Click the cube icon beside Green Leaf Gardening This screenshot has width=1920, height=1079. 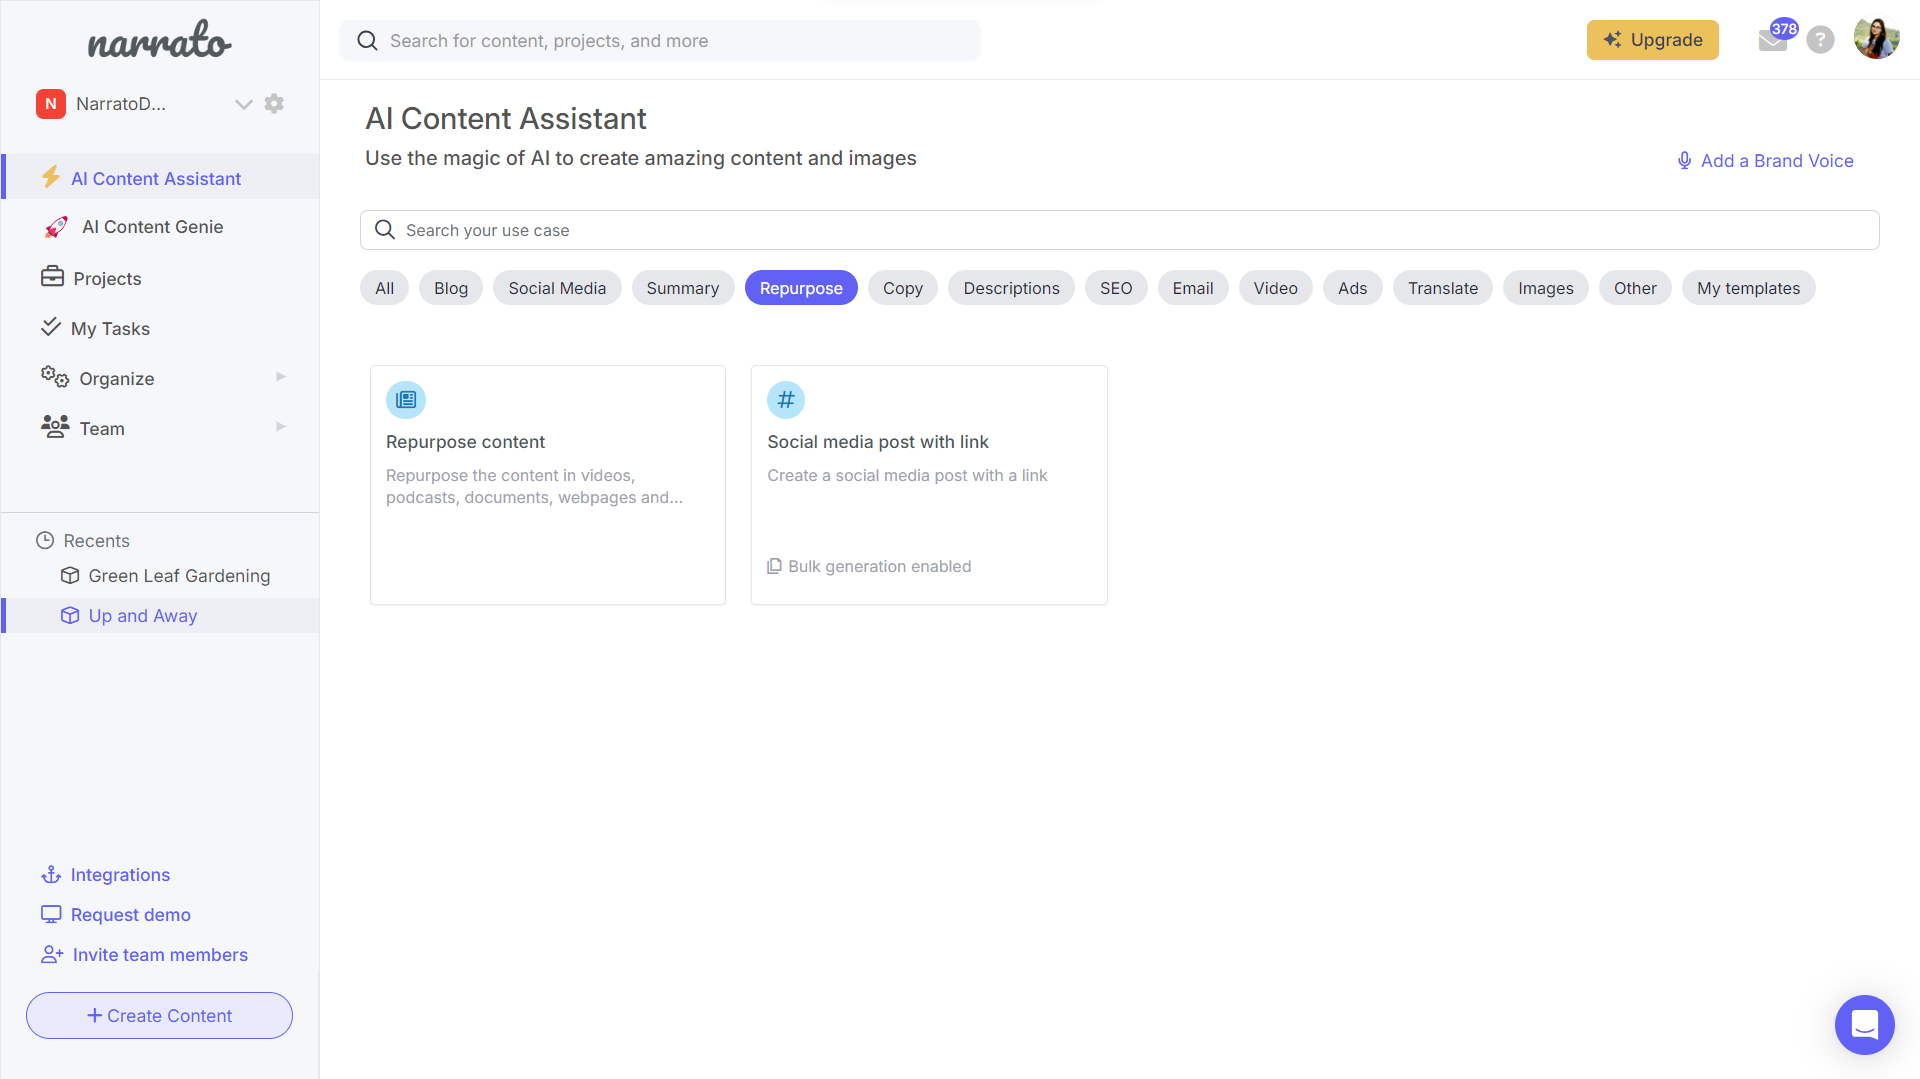coord(70,575)
